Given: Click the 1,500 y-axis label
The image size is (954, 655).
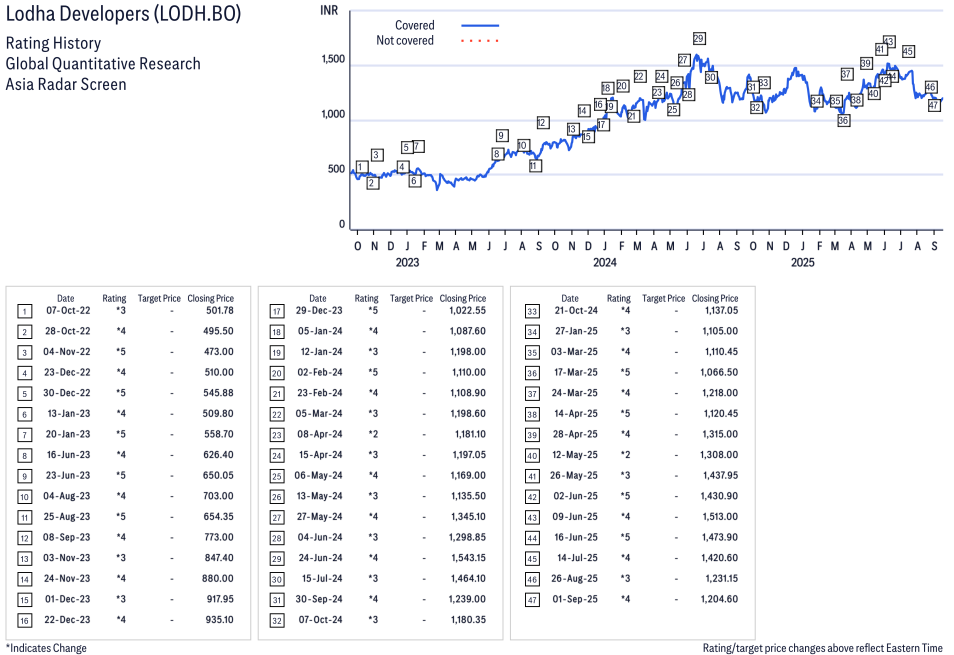Looking at the screenshot, I should (333, 60).
